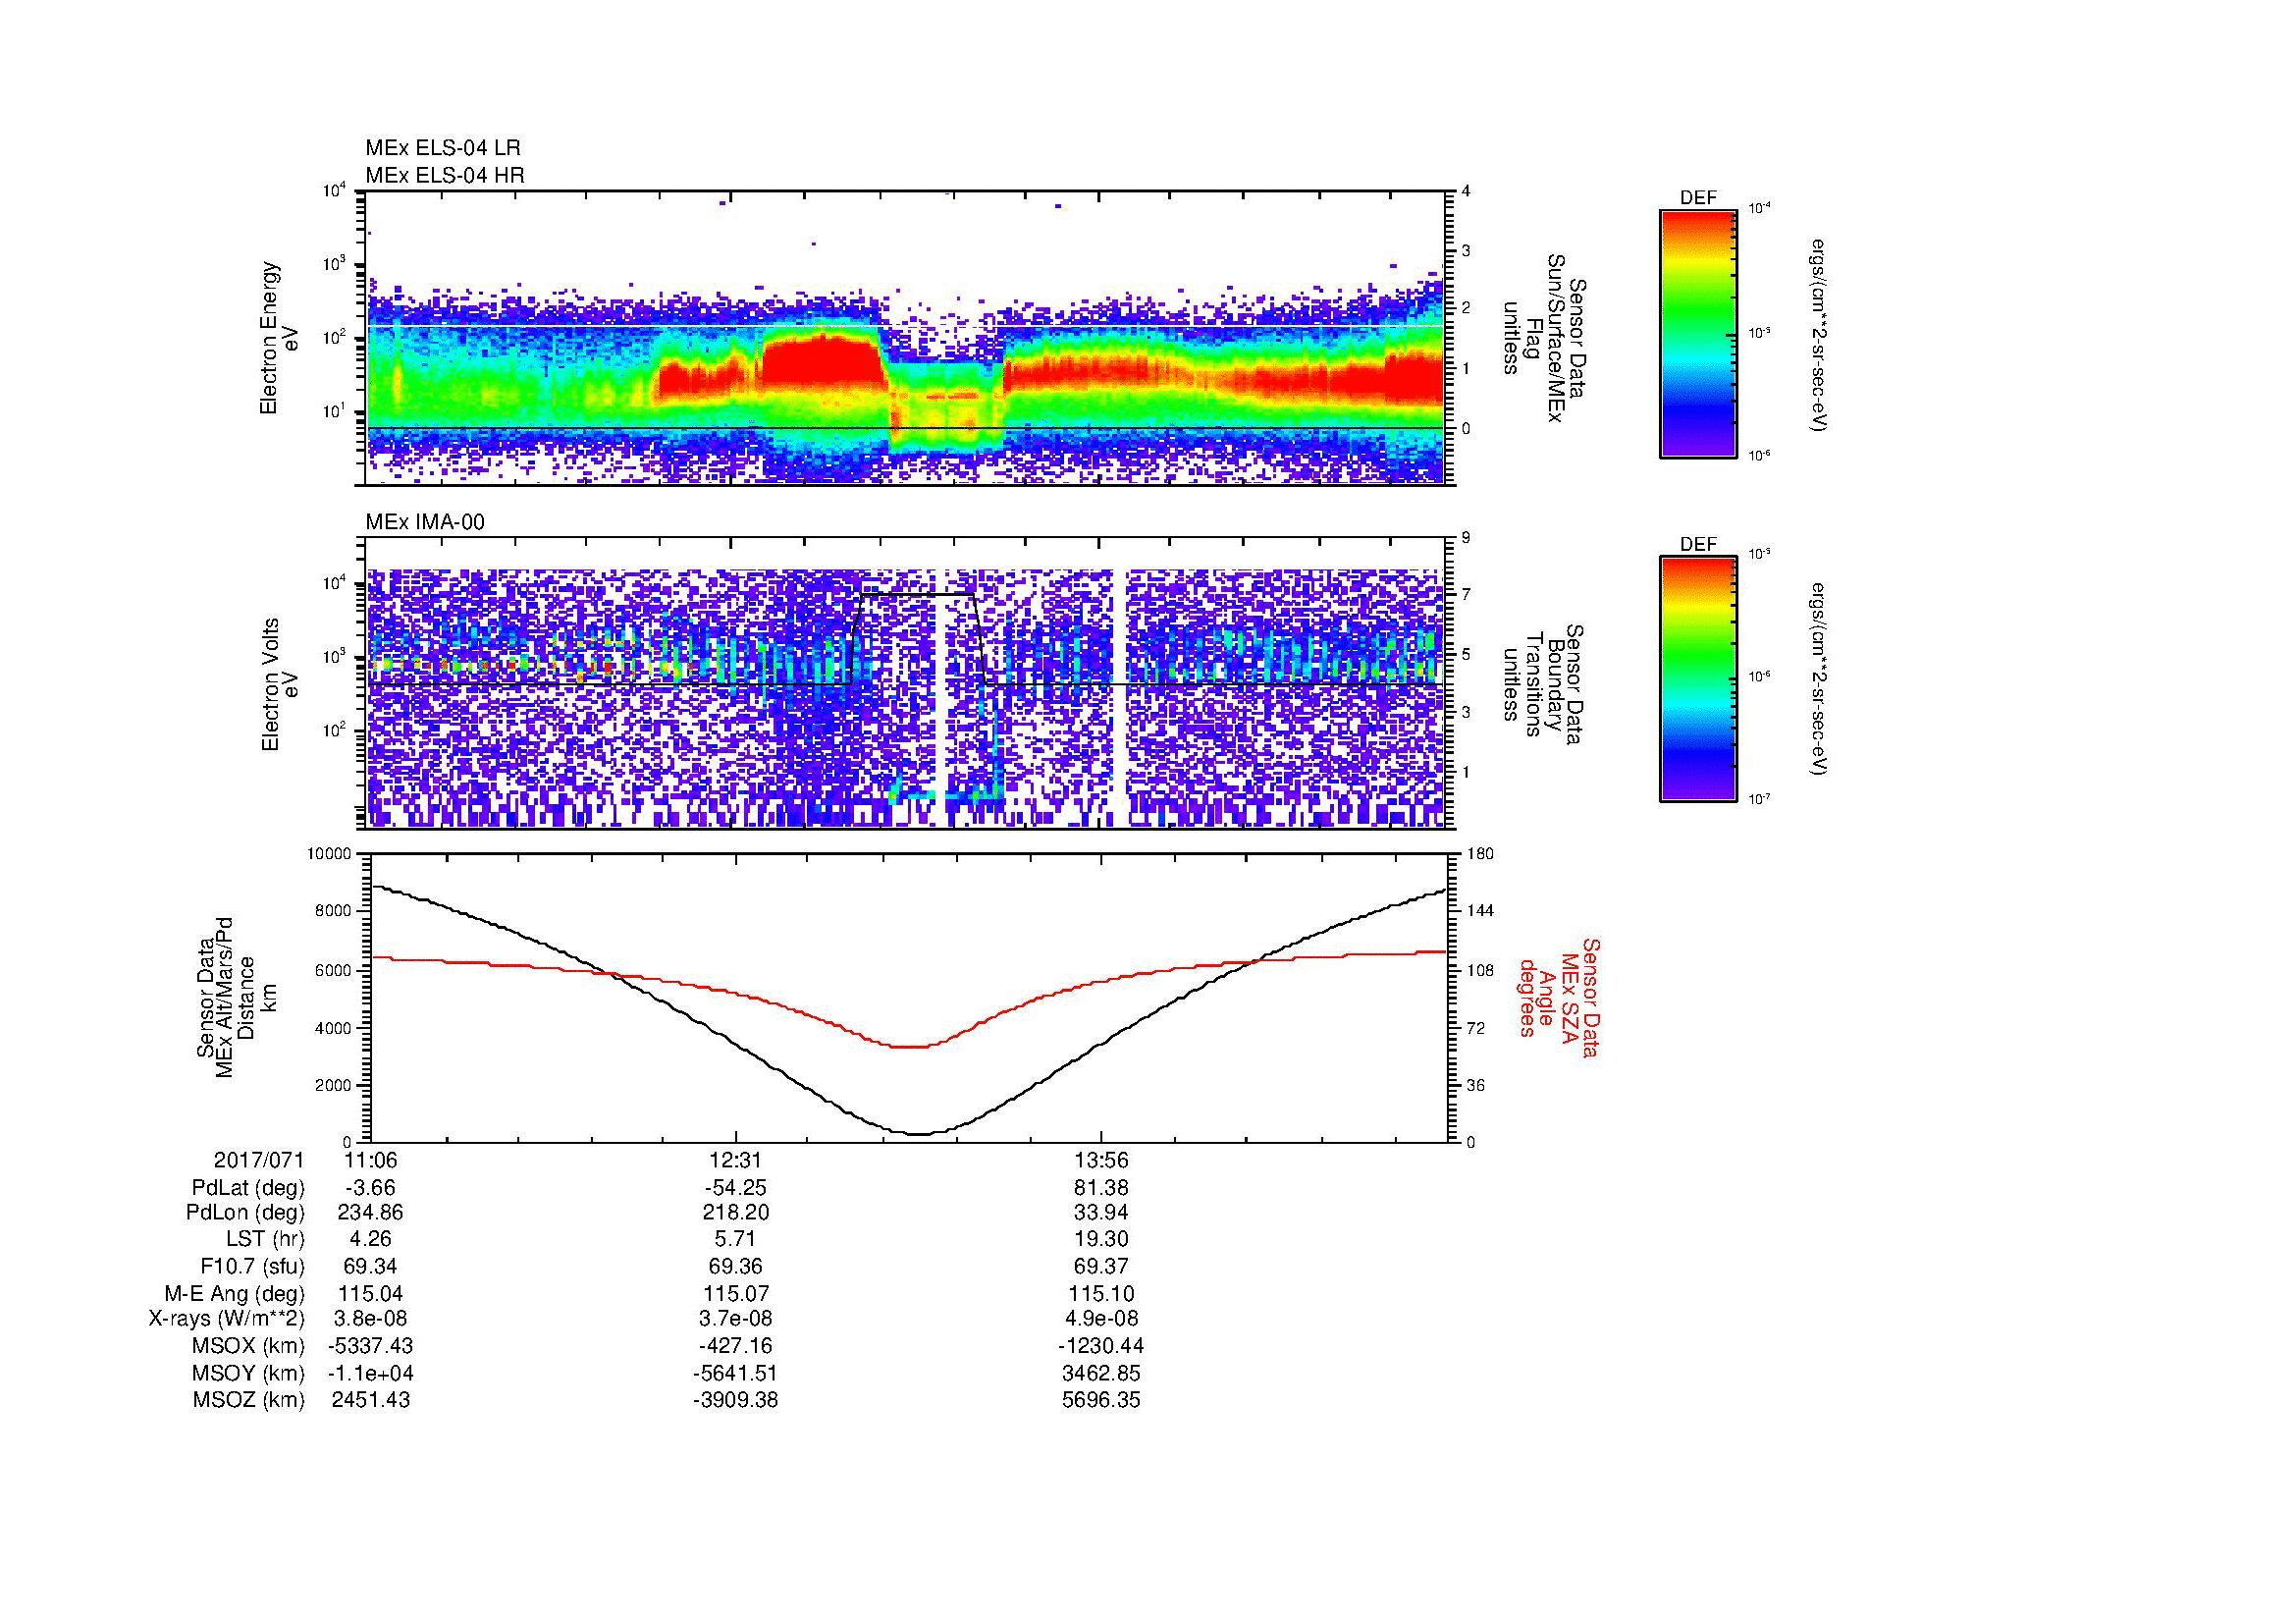This screenshot has height=1623, width=2296.
Task: Click the 'Electron Energy eV' axis label
Action: click(x=280, y=338)
